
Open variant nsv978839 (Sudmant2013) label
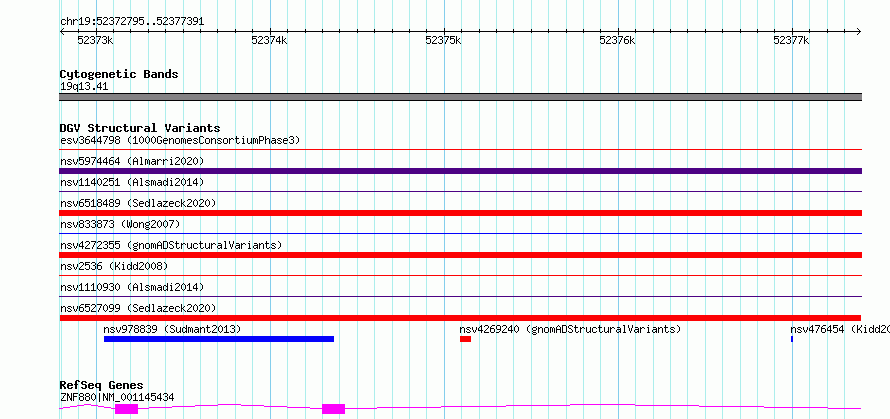pos(172,329)
